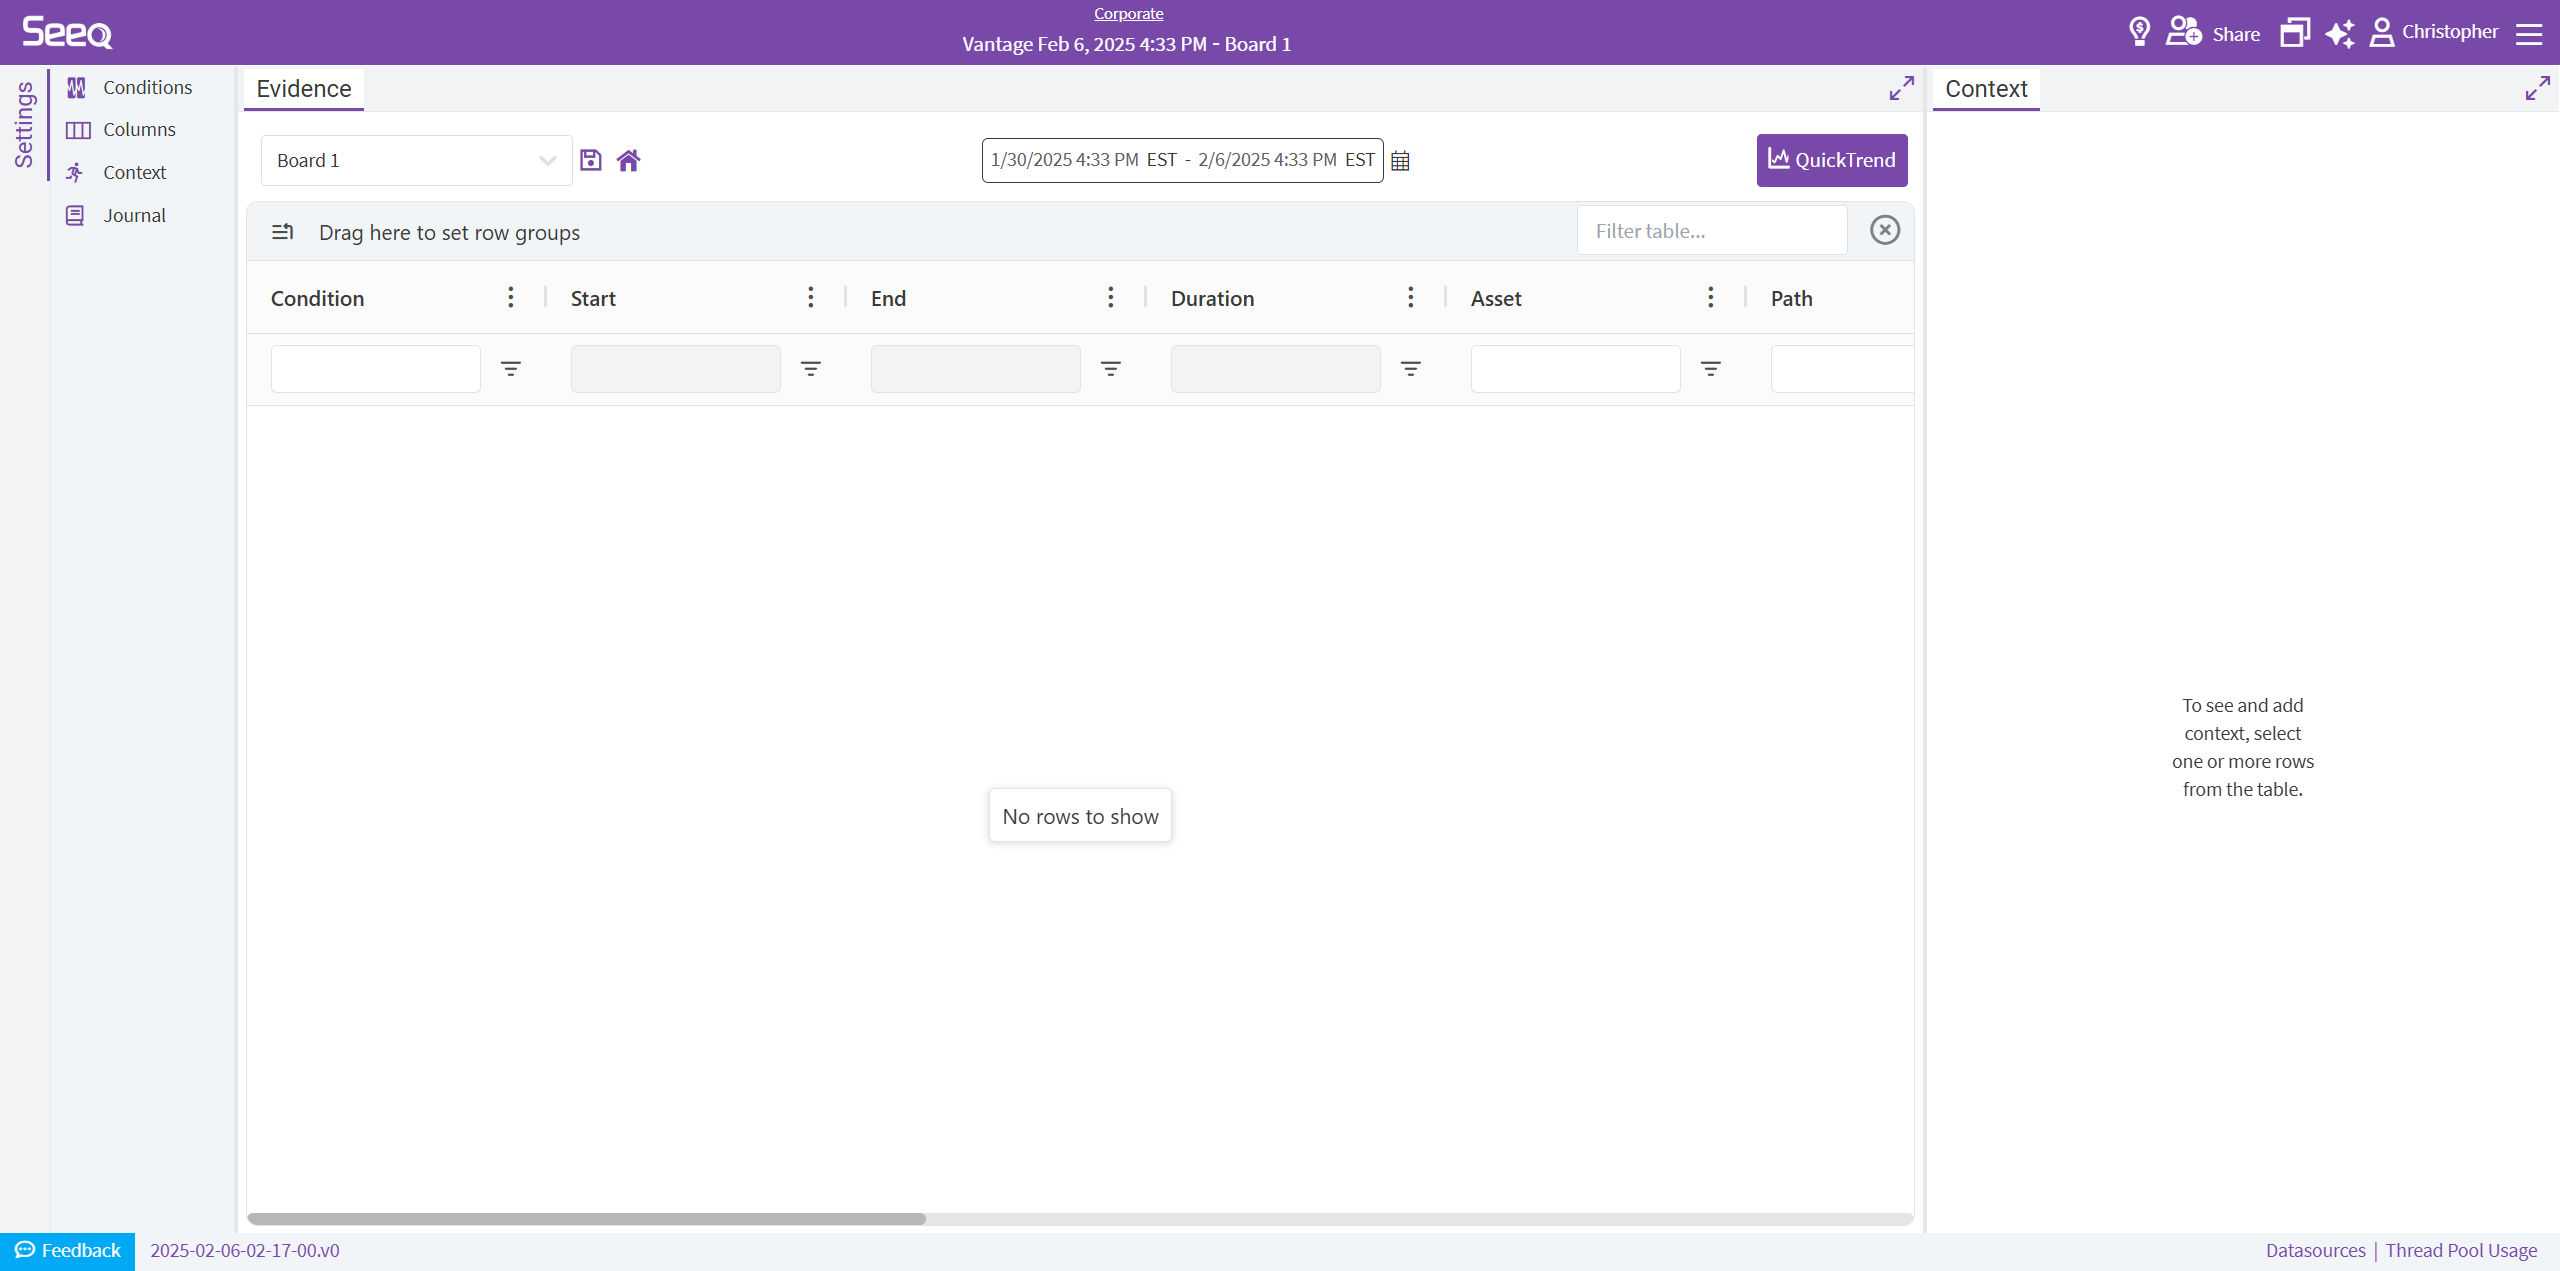Open the Asset column filter options

(1711, 369)
